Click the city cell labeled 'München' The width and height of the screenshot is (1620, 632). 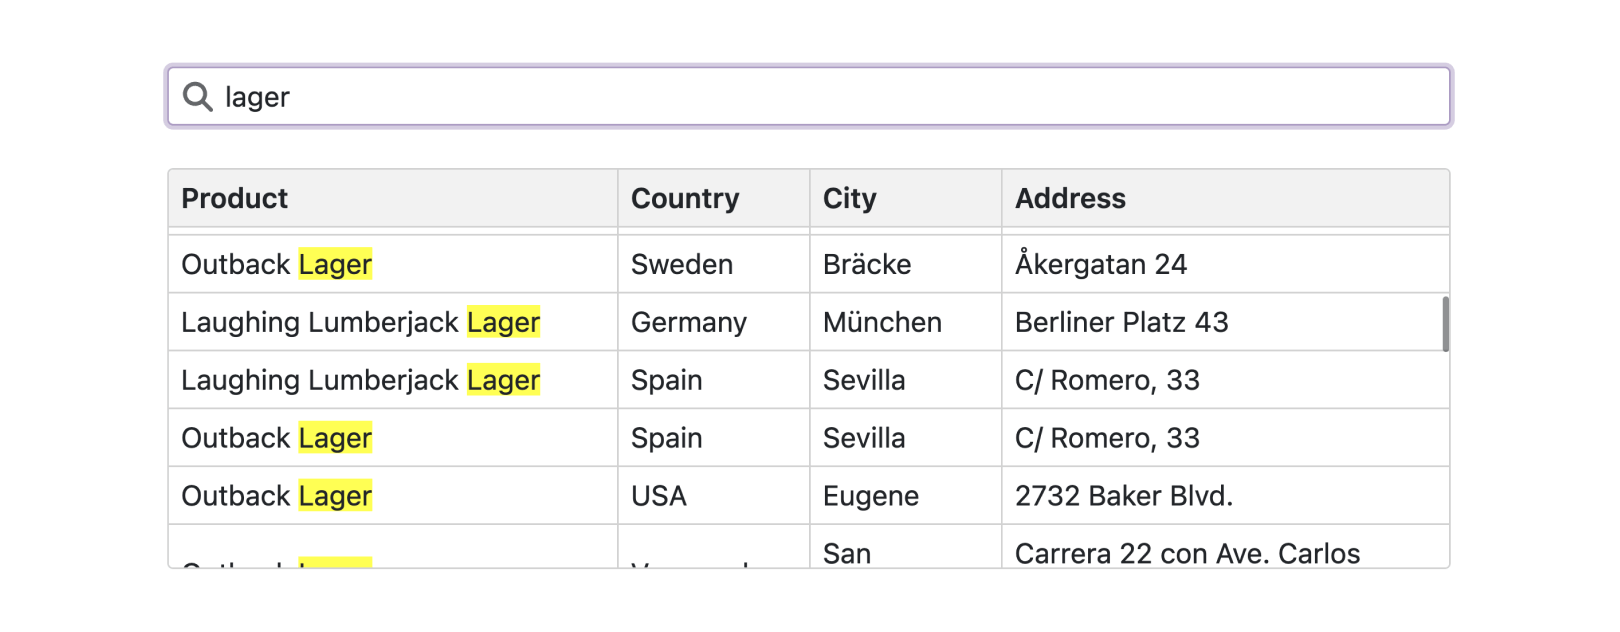882,322
